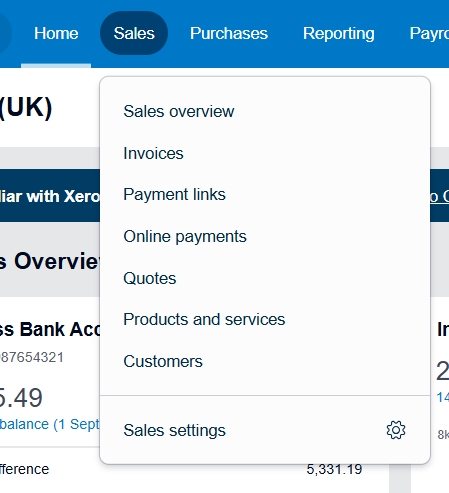Collapse the Sales menu in the navigation bar
449x493 pixels.
(x=134, y=33)
